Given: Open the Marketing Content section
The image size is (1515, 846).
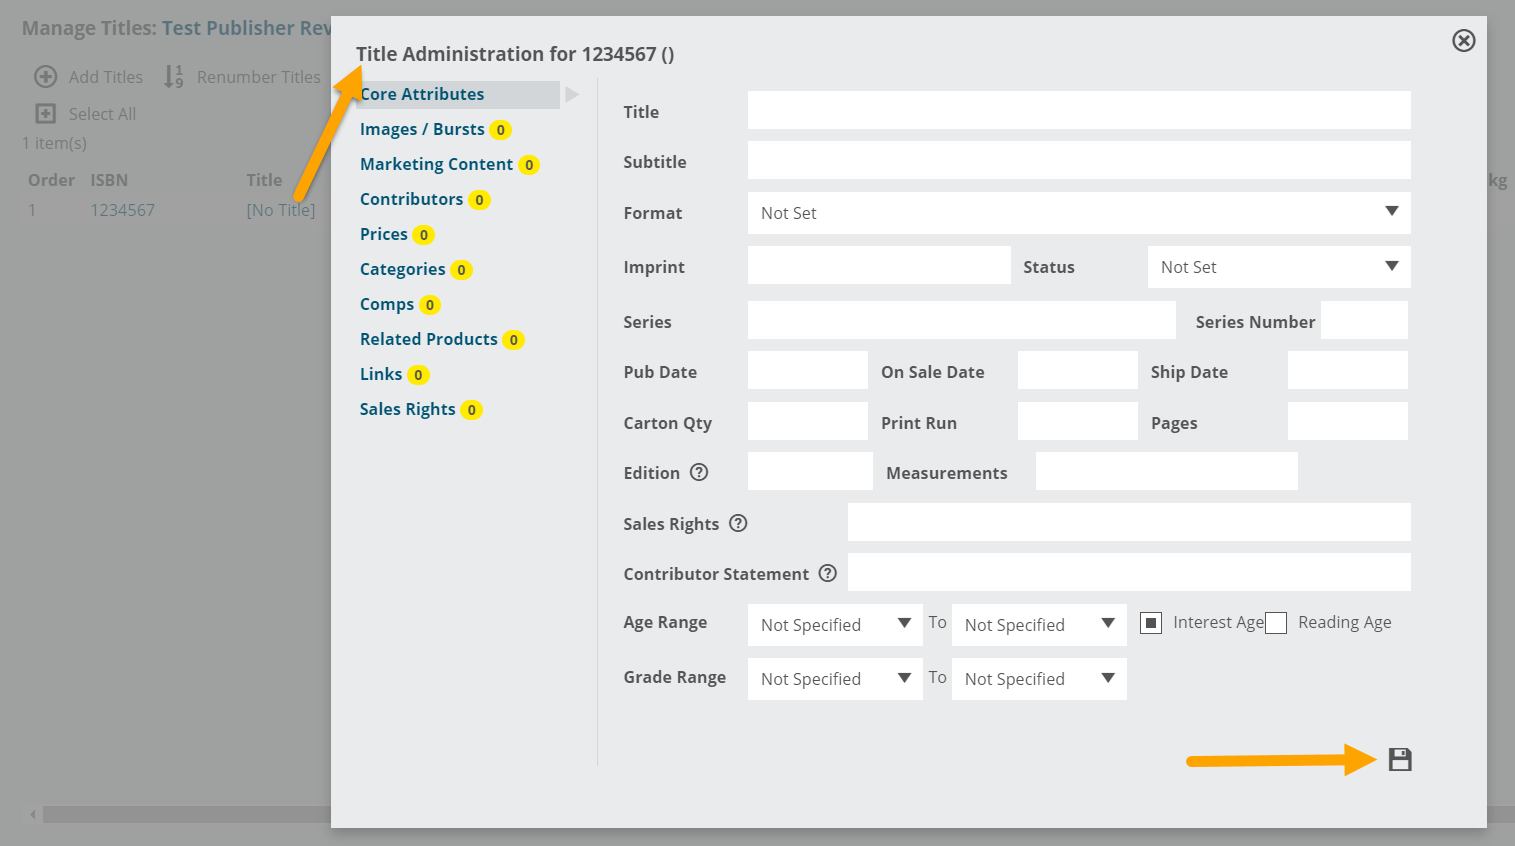Looking at the screenshot, I should tap(436, 164).
